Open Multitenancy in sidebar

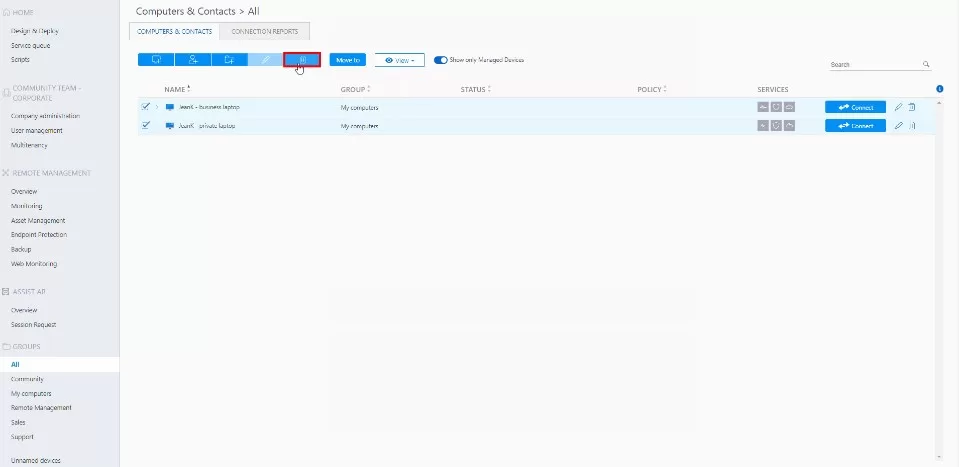[x=29, y=145]
